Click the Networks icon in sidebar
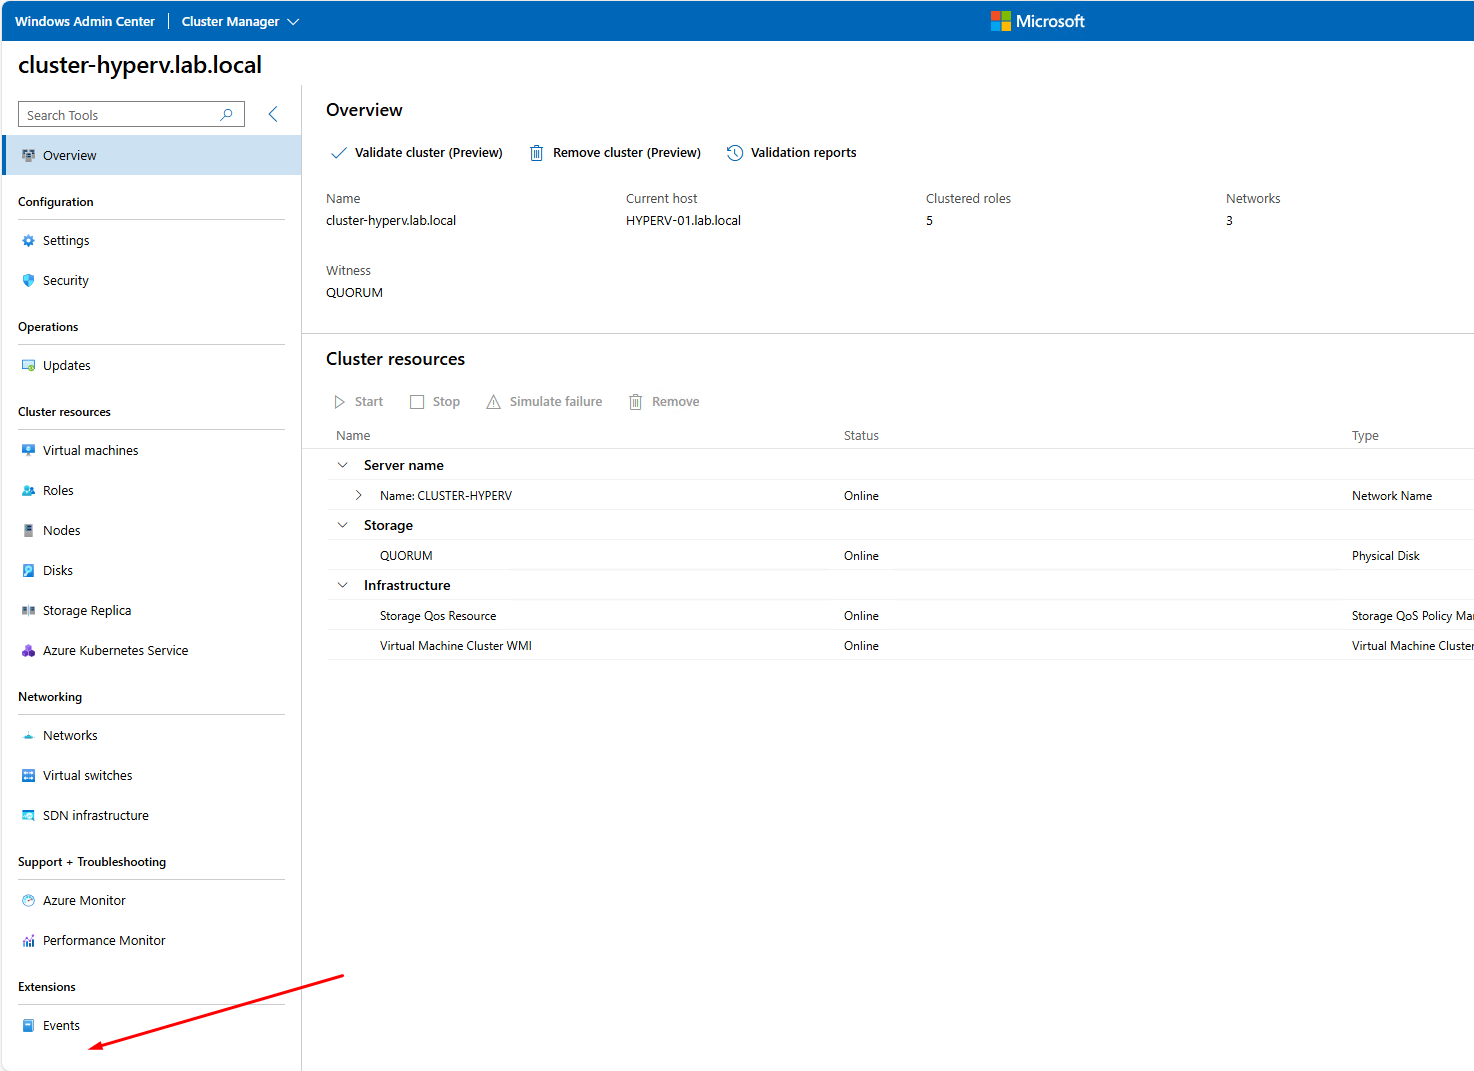 [x=28, y=736]
